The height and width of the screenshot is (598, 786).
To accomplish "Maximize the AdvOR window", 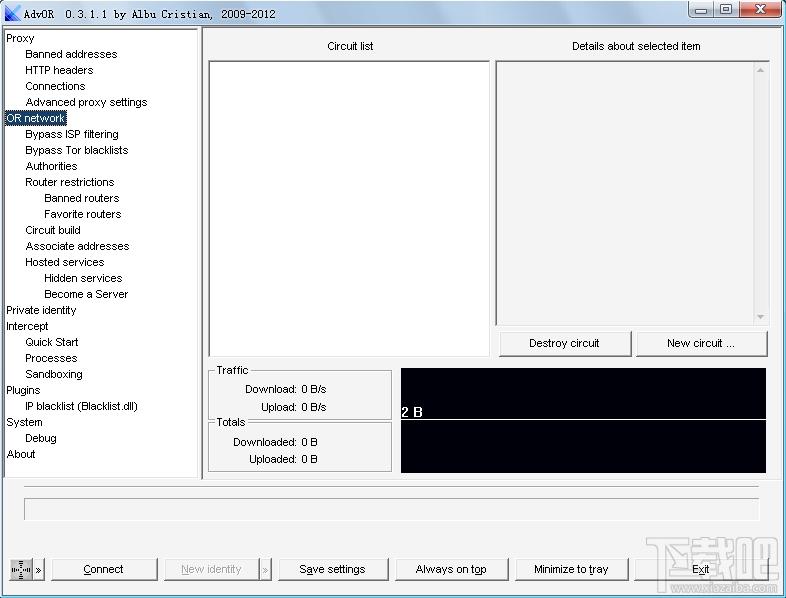I will click(x=725, y=10).
